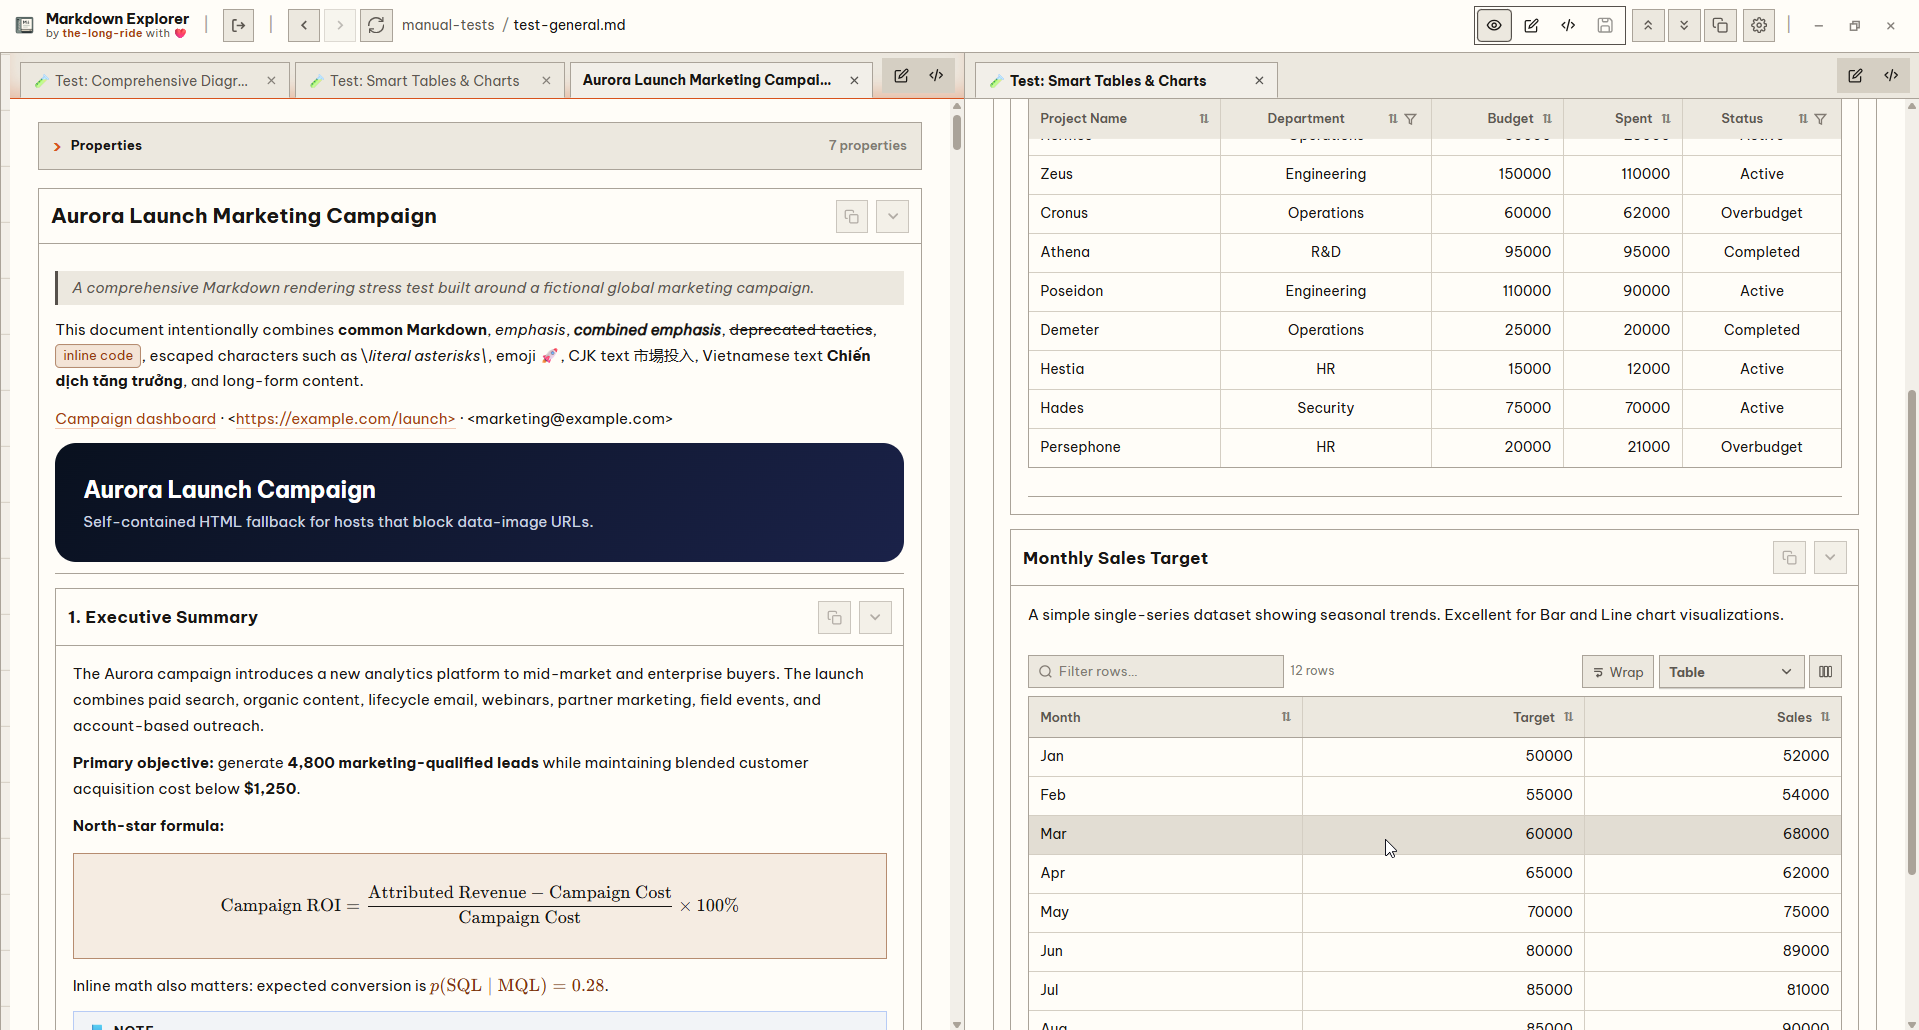Click the left pane vertical scrollbar thumb
The height and width of the screenshot is (1030, 1919).
(x=957, y=132)
